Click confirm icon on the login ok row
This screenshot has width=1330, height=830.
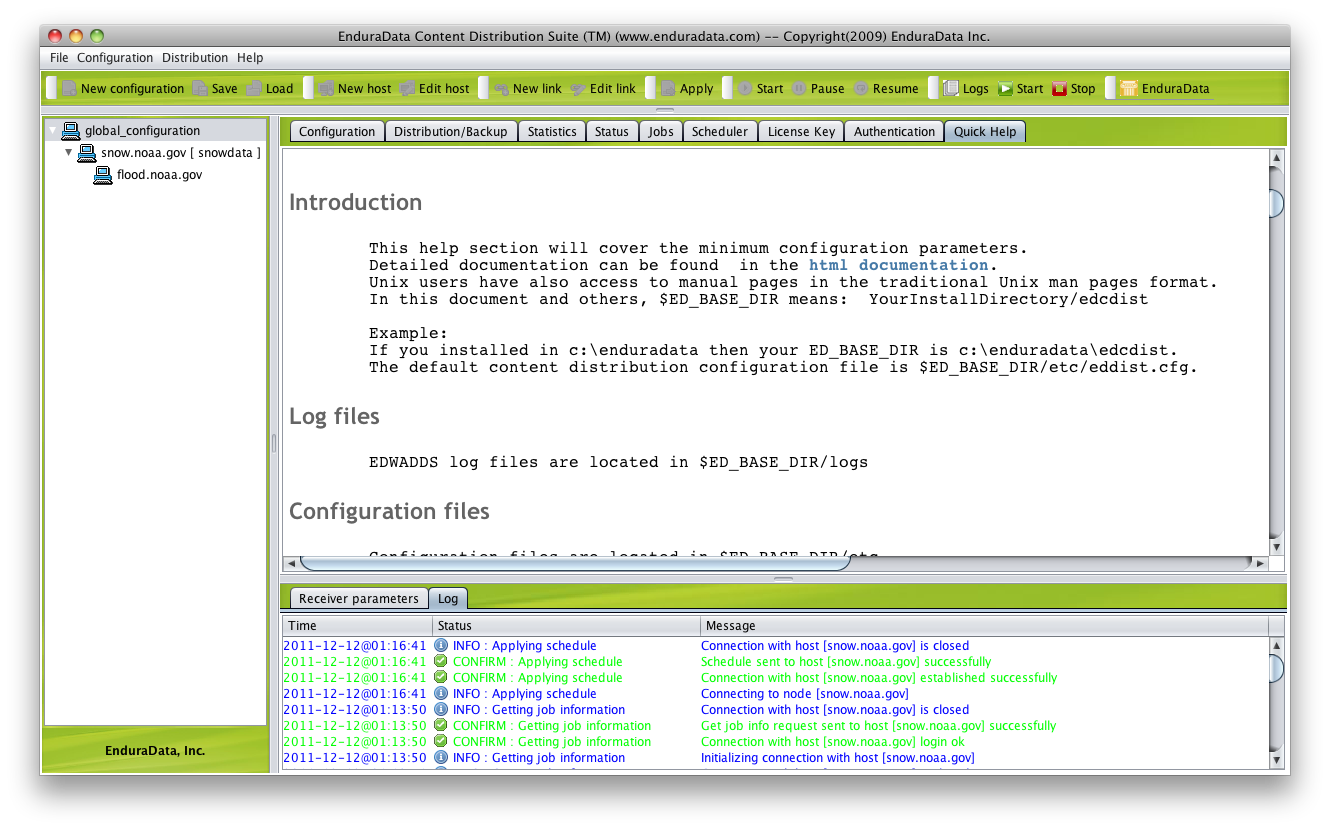[441, 741]
